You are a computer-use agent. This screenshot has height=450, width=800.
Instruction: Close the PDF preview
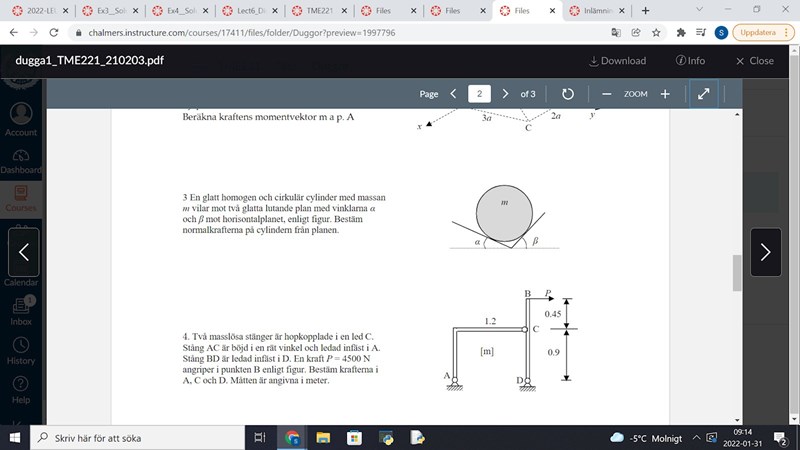tap(754, 60)
